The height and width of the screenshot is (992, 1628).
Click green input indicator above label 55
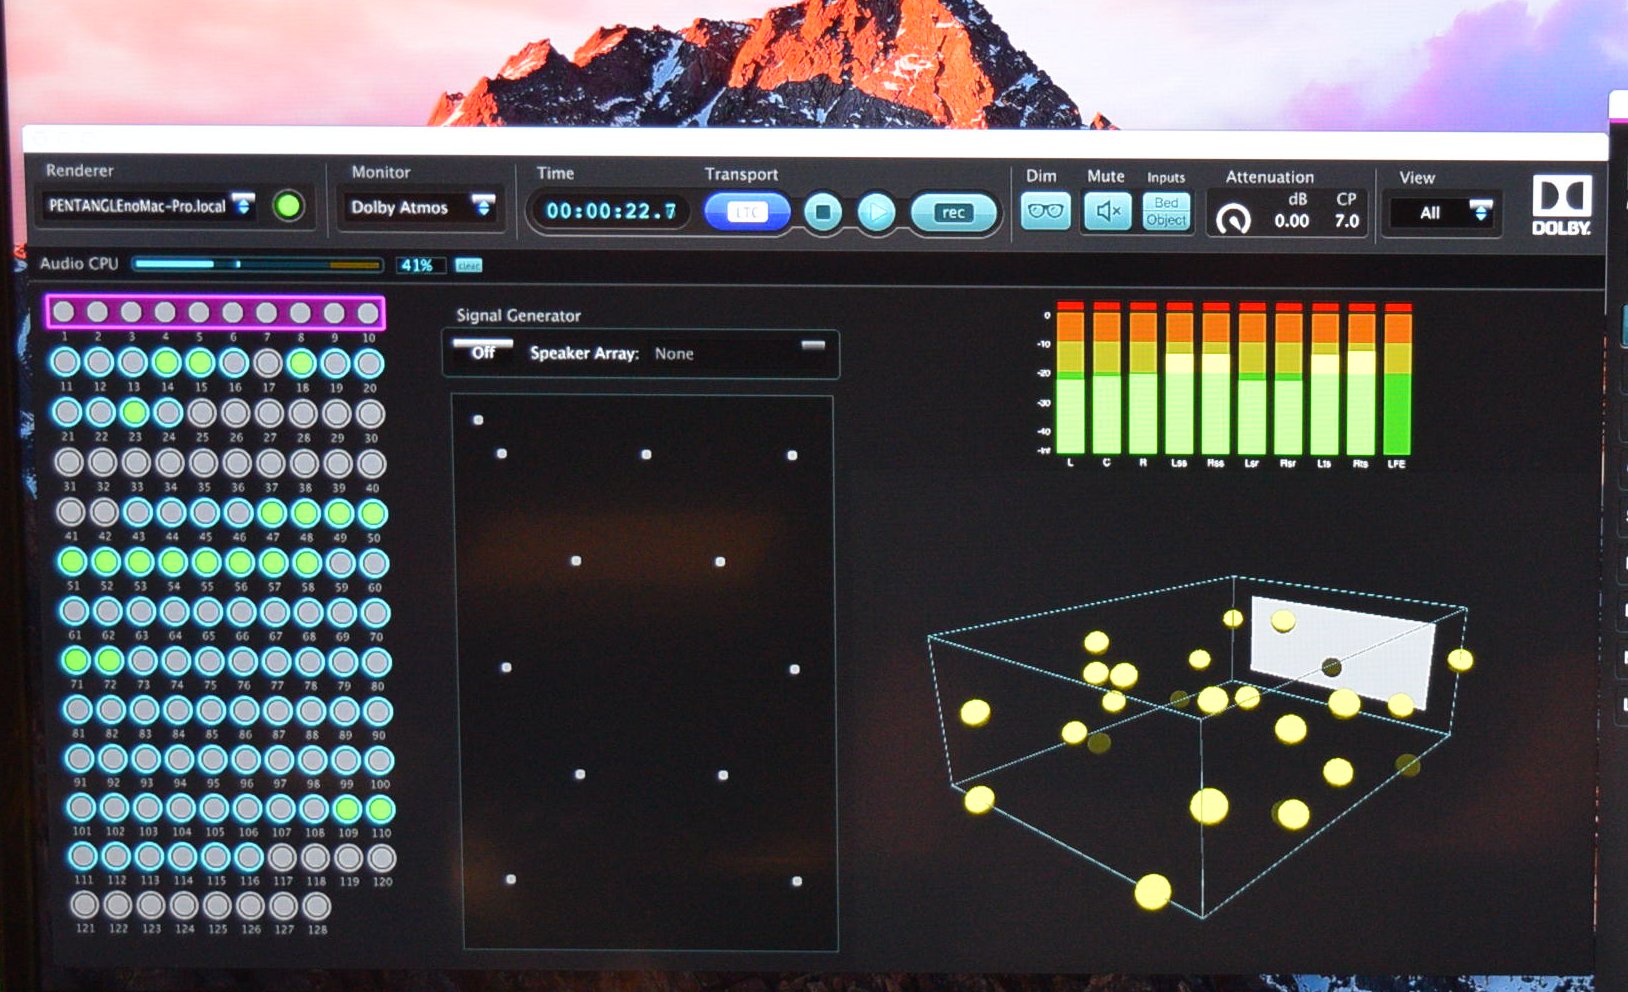click(x=206, y=562)
